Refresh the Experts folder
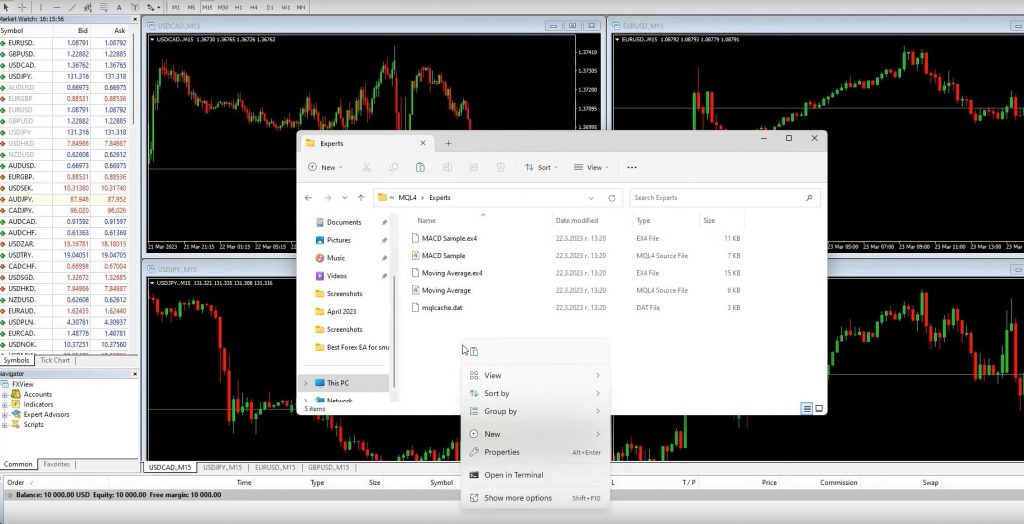Image resolution: width=1024 pixels, height=524 pixels. [x=611, y=197]
